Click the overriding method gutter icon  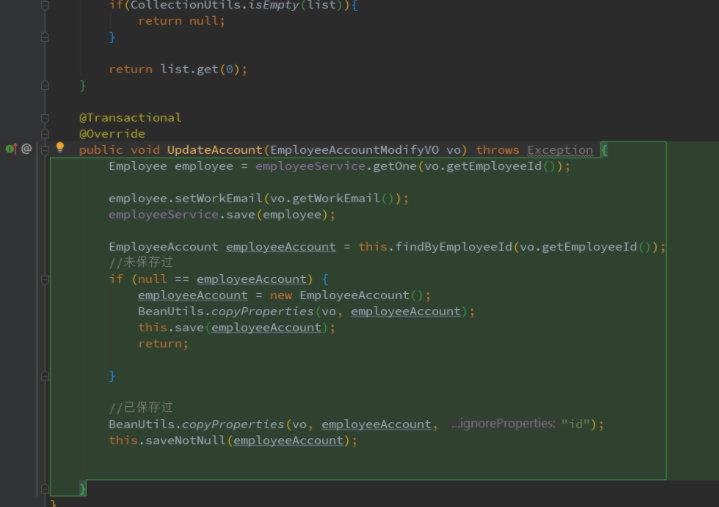(11, 149)
